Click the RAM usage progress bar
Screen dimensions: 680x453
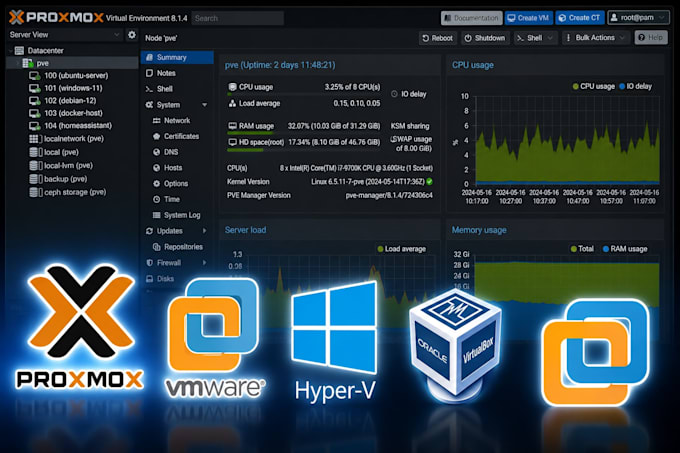coord(304,133)
